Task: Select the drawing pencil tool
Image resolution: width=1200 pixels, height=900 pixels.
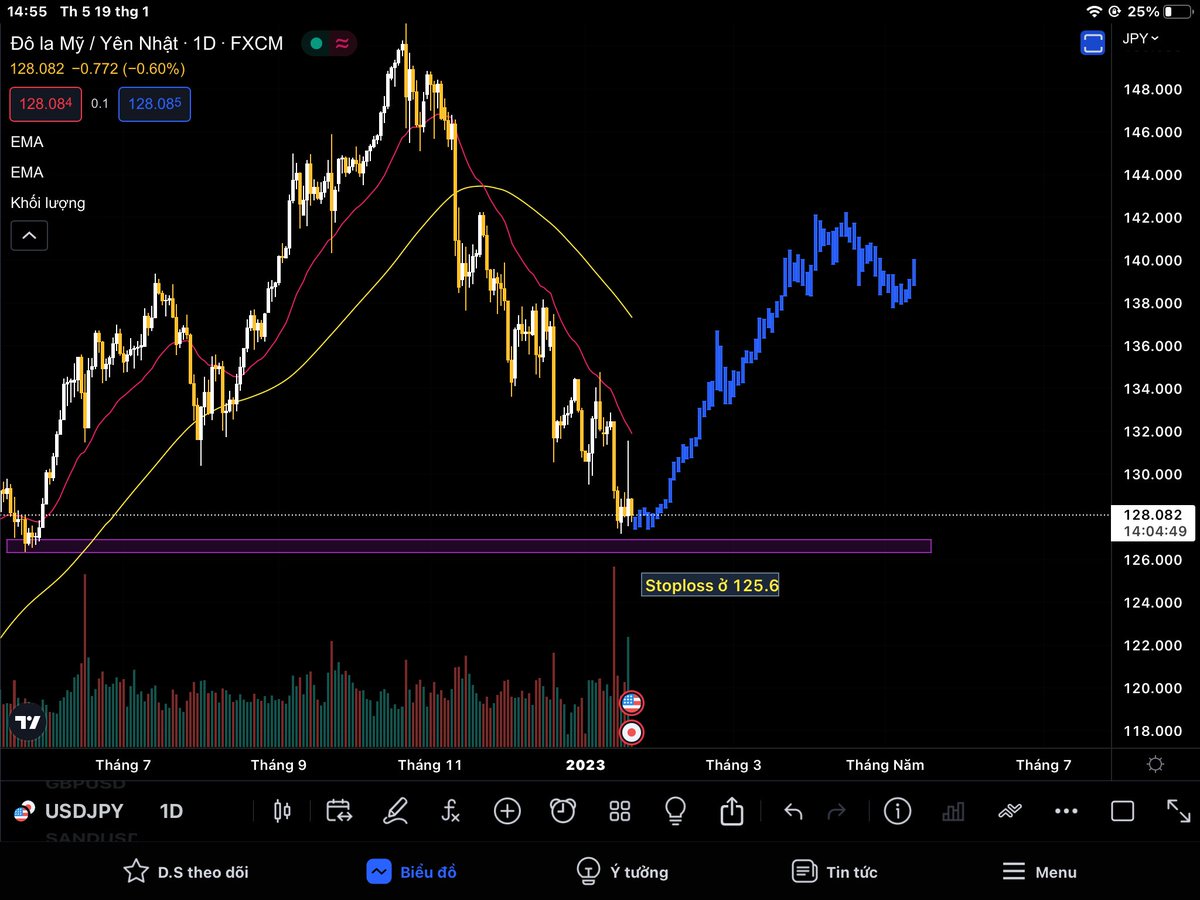Action: (x=395, y=811)
